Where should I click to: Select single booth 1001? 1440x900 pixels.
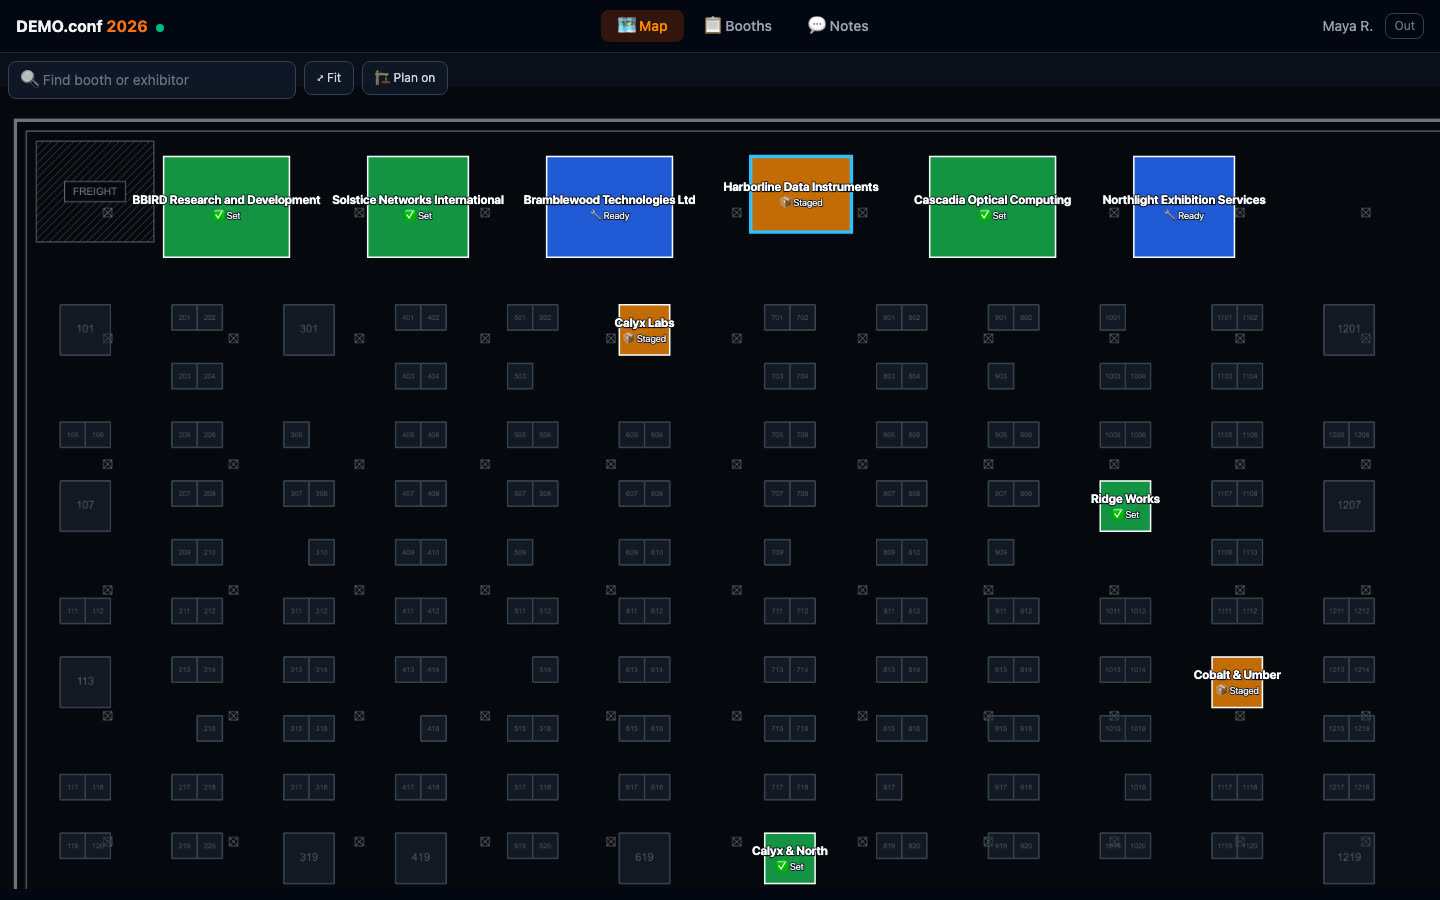[x=1113, y=318]
